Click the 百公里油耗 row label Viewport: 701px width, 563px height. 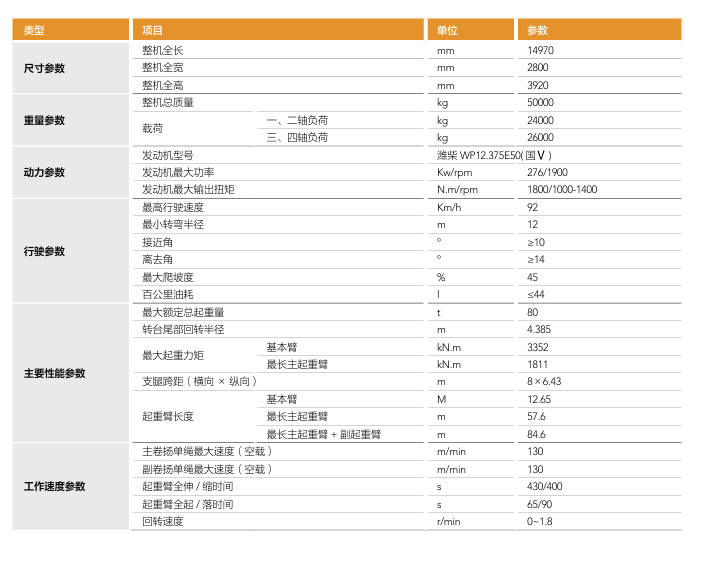coord(168,294)
